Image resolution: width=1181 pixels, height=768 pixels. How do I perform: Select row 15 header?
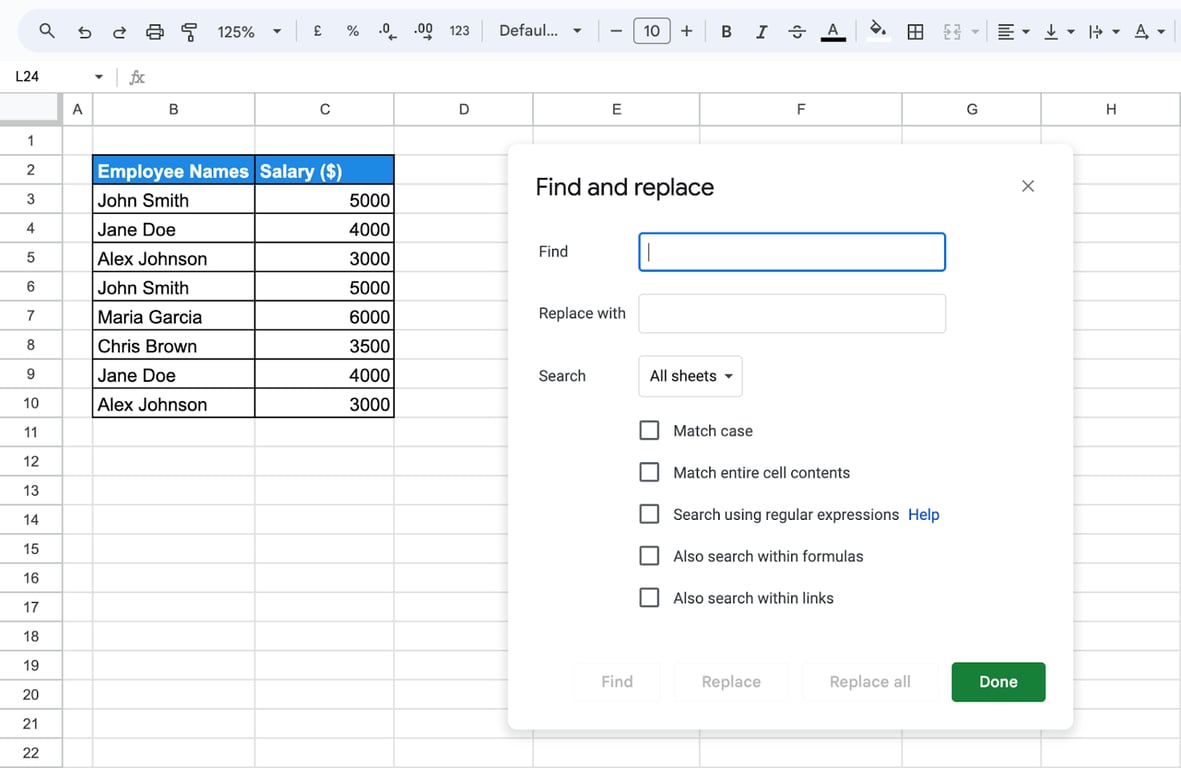click(x=31, y=549)
